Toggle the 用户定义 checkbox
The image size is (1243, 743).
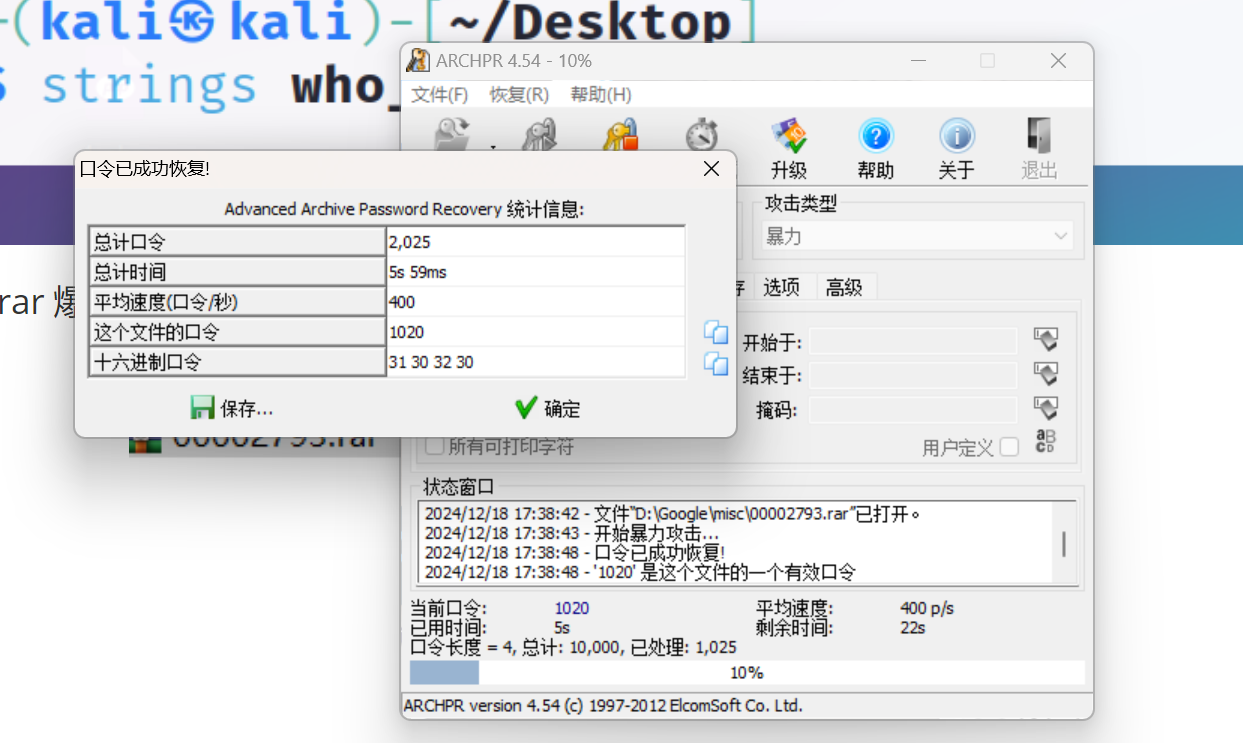pos(1009,447)
